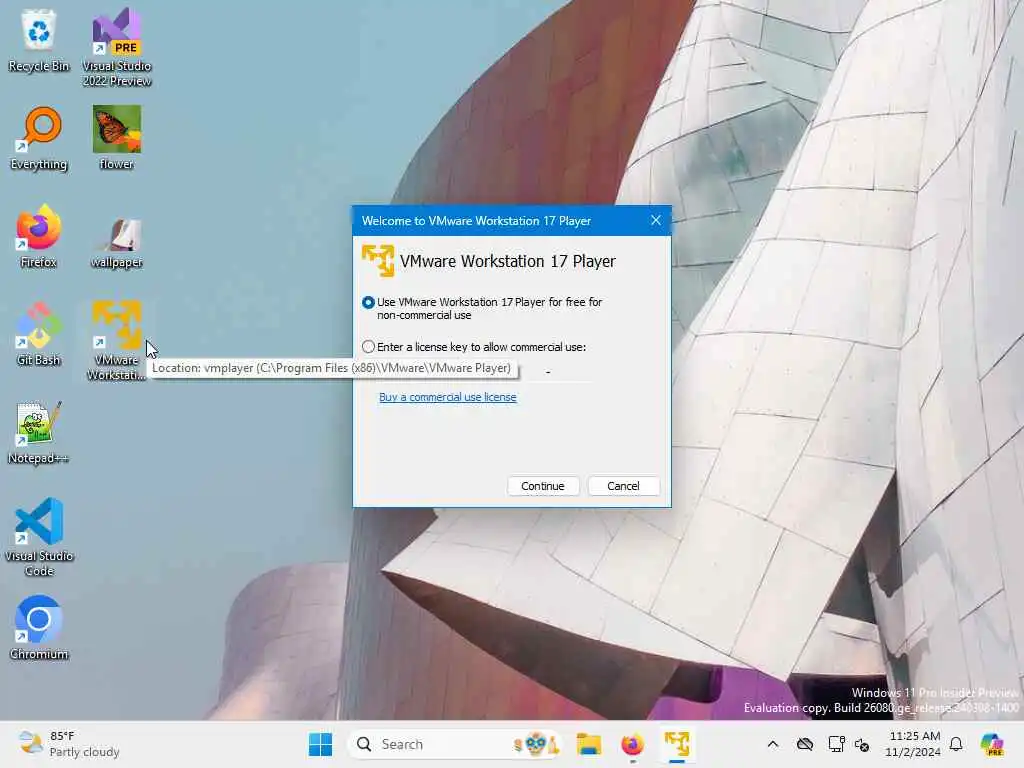
Task: Click the OneDrive tray icon
Action: pyautogui.click(x=805, y=744)
